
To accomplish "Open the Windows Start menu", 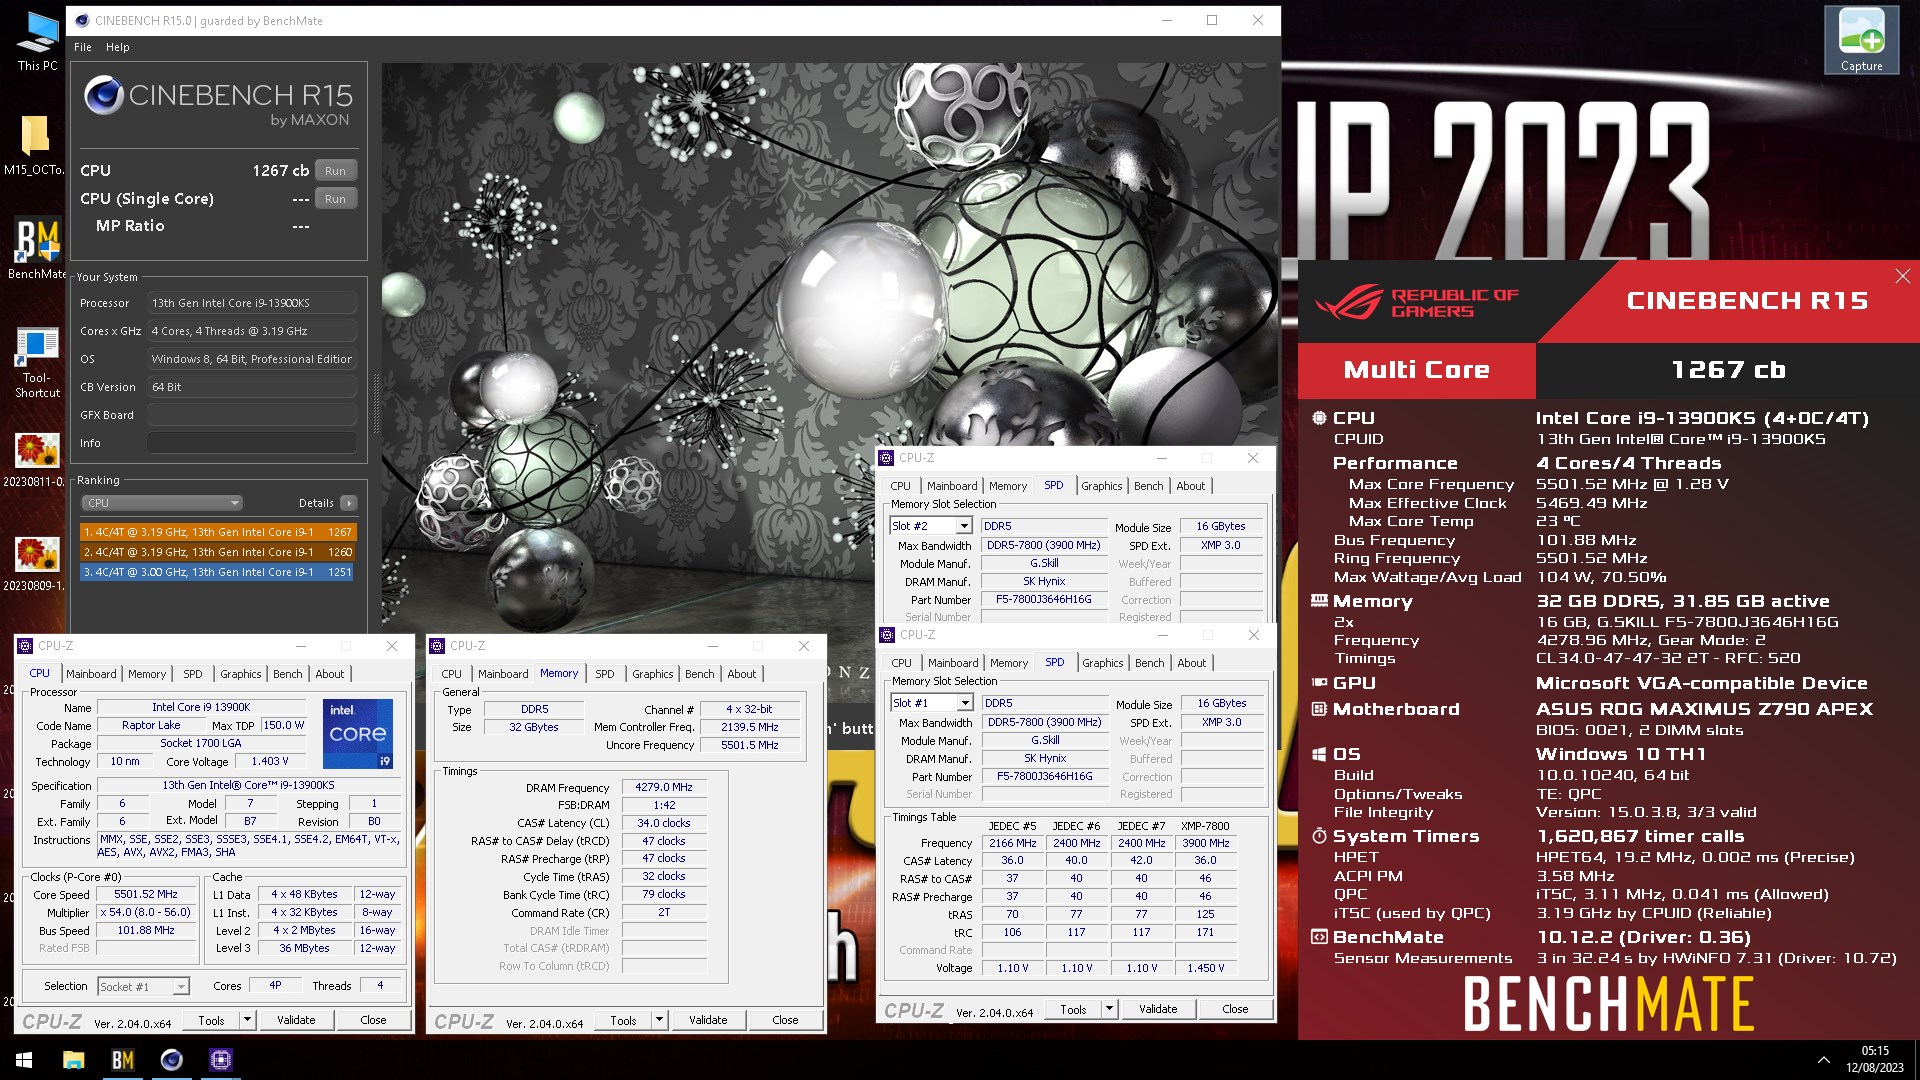I will pyautogui.click(x=24, y=1060).
